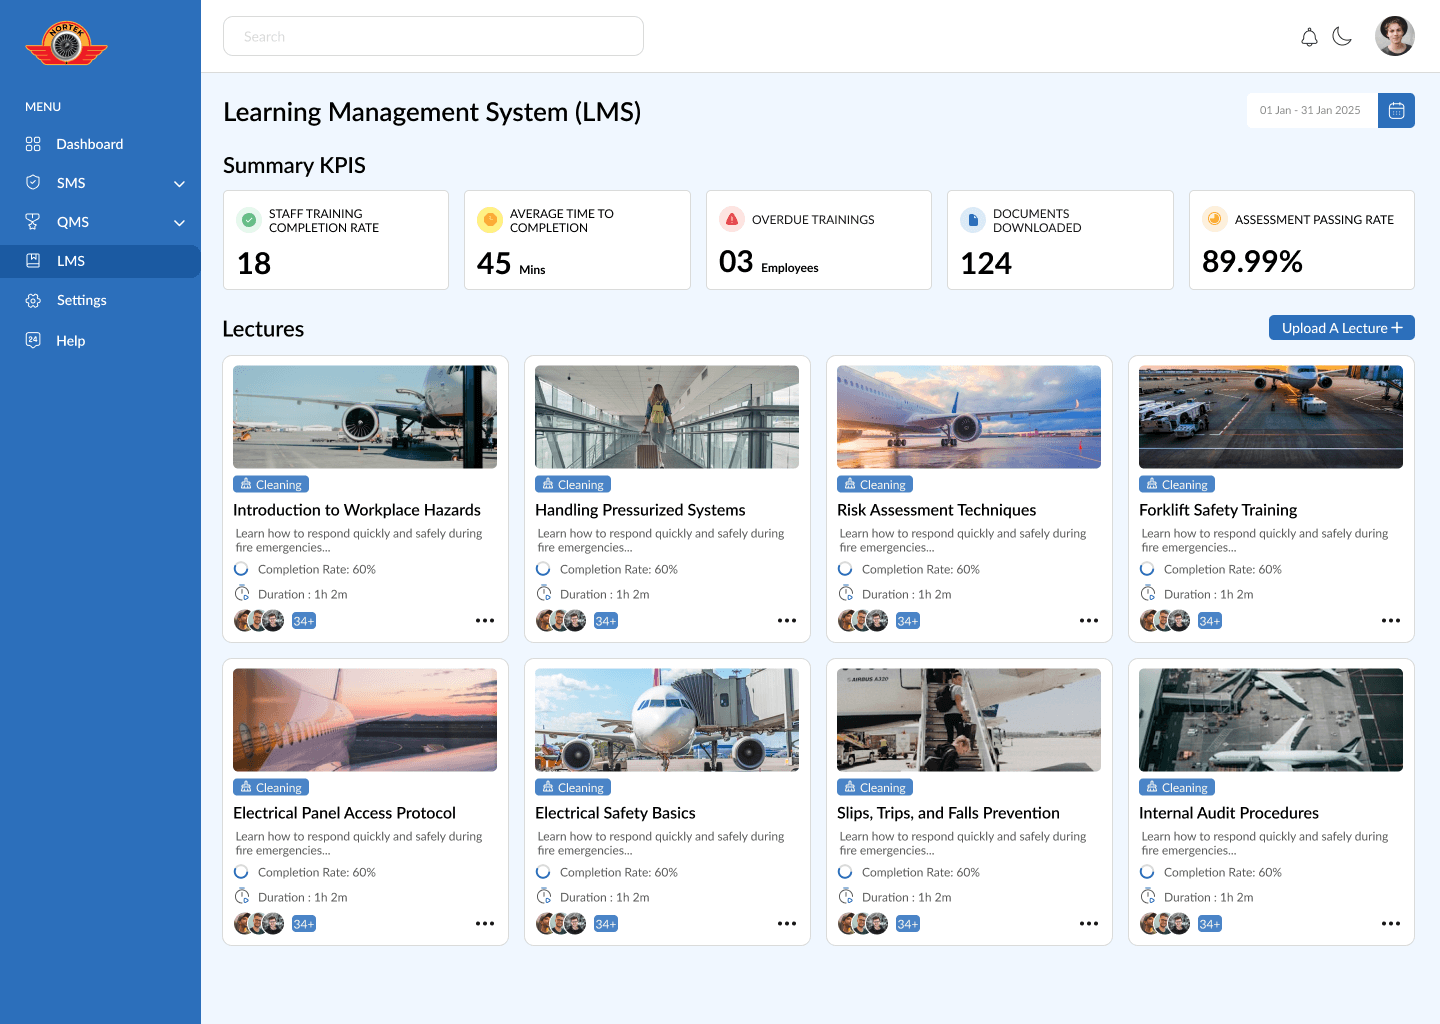The width and height of the screenshot is (1440, 1024).
Task: Click the Cleaning tag on Forklift Safety Training
Action: (1177, 484)
